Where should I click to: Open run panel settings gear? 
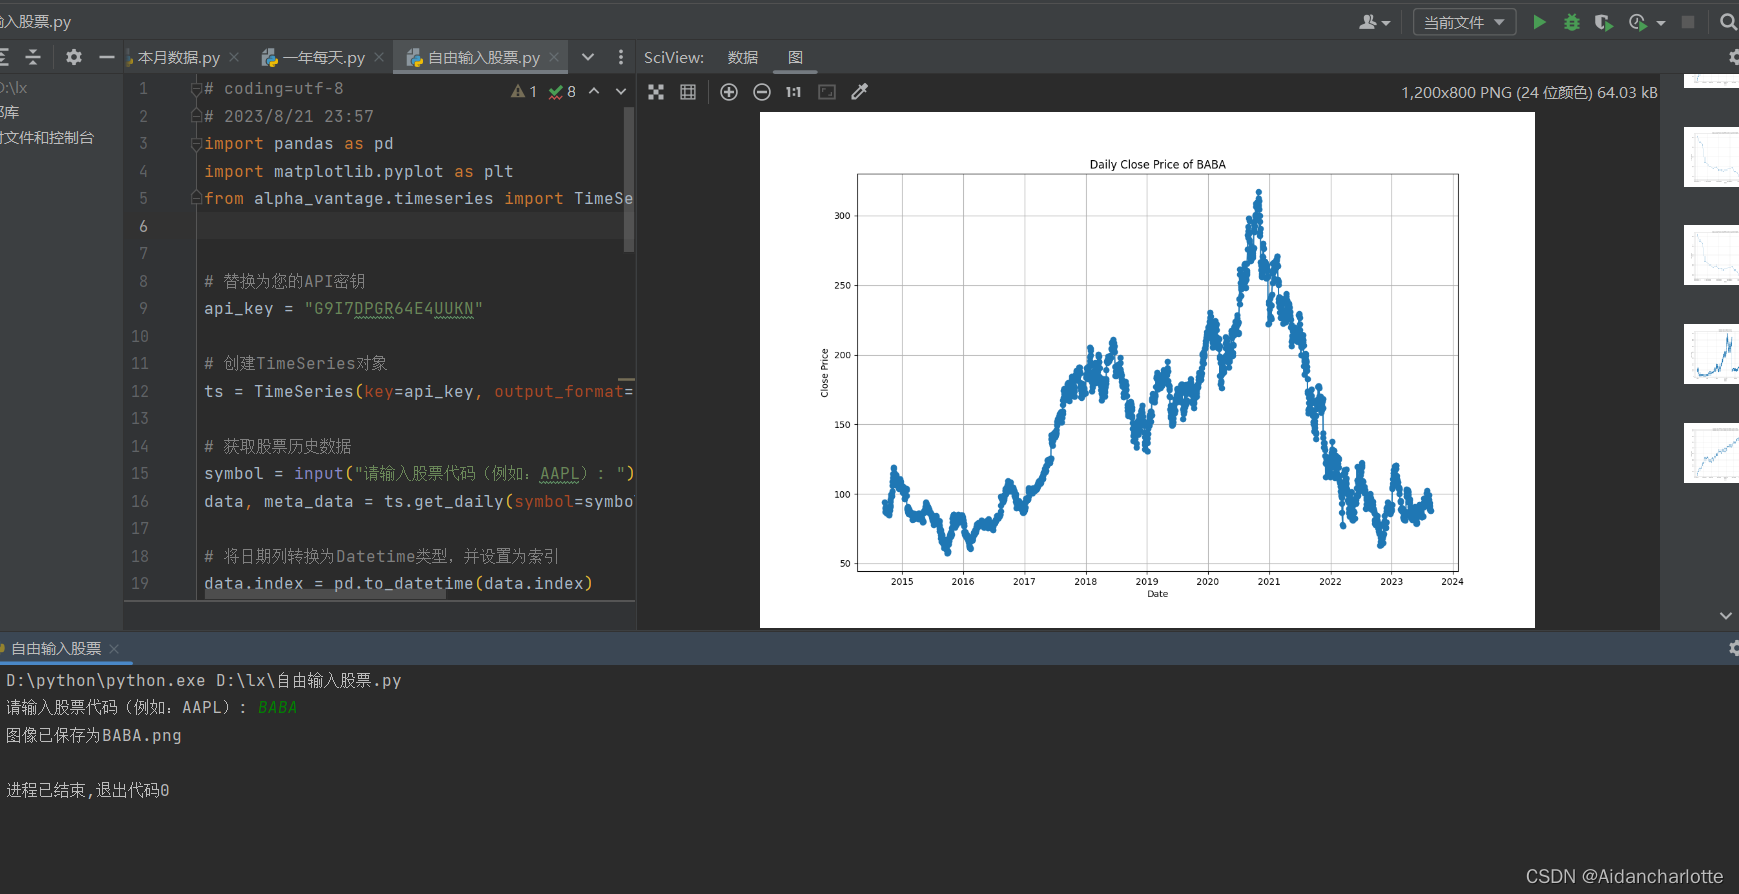point(1733,648)
